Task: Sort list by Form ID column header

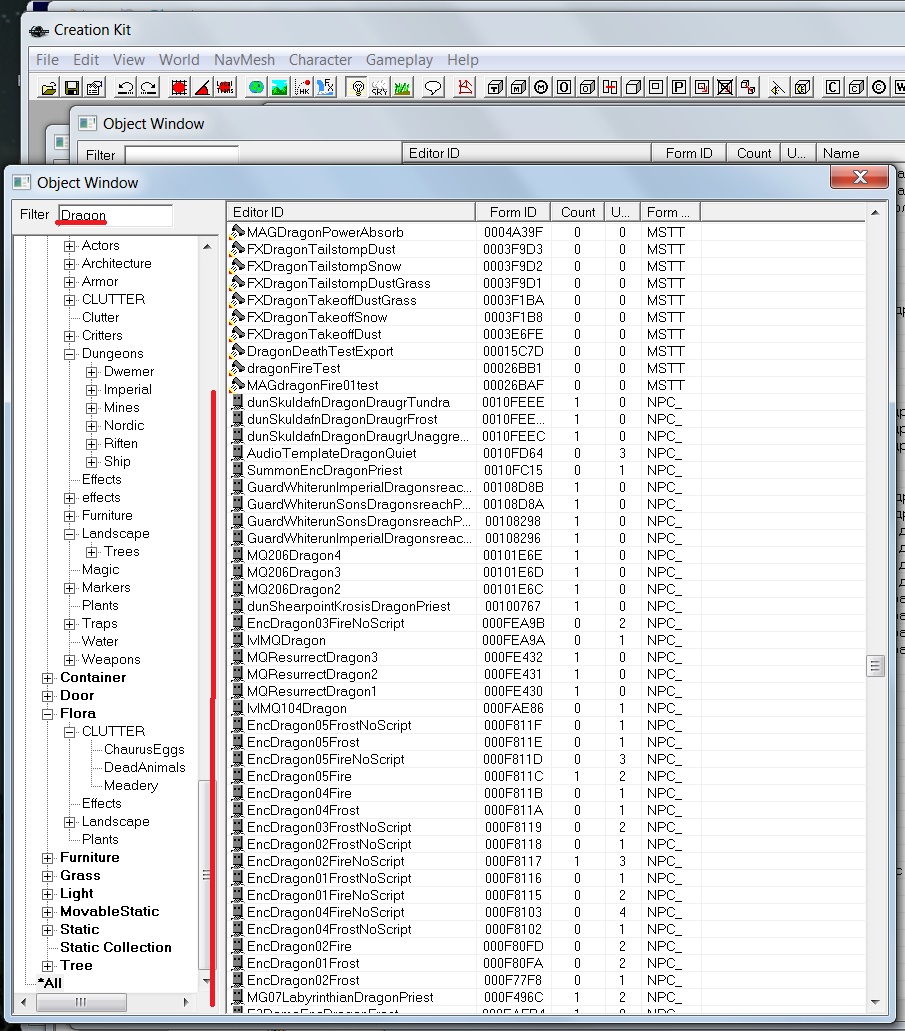Action: pos(512,212)
